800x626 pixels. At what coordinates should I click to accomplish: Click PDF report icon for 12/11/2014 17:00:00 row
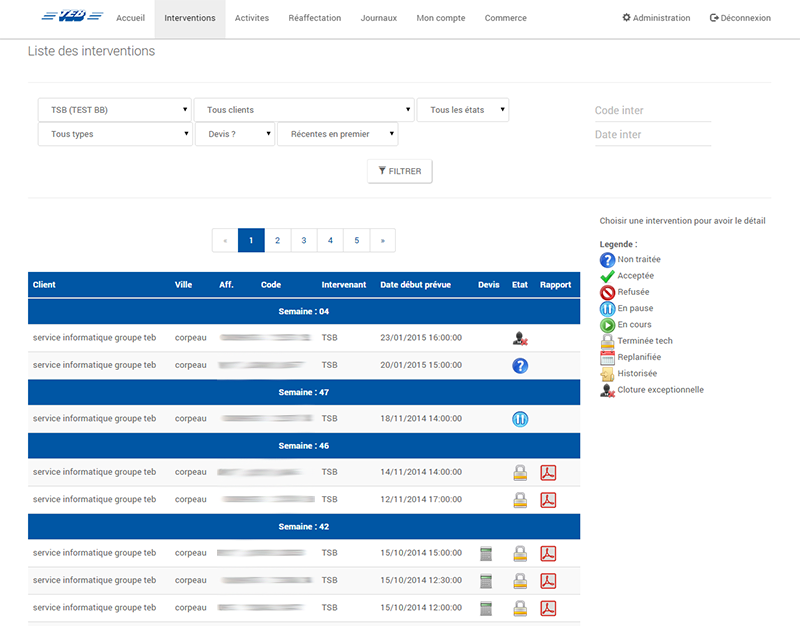coord(548,500)
